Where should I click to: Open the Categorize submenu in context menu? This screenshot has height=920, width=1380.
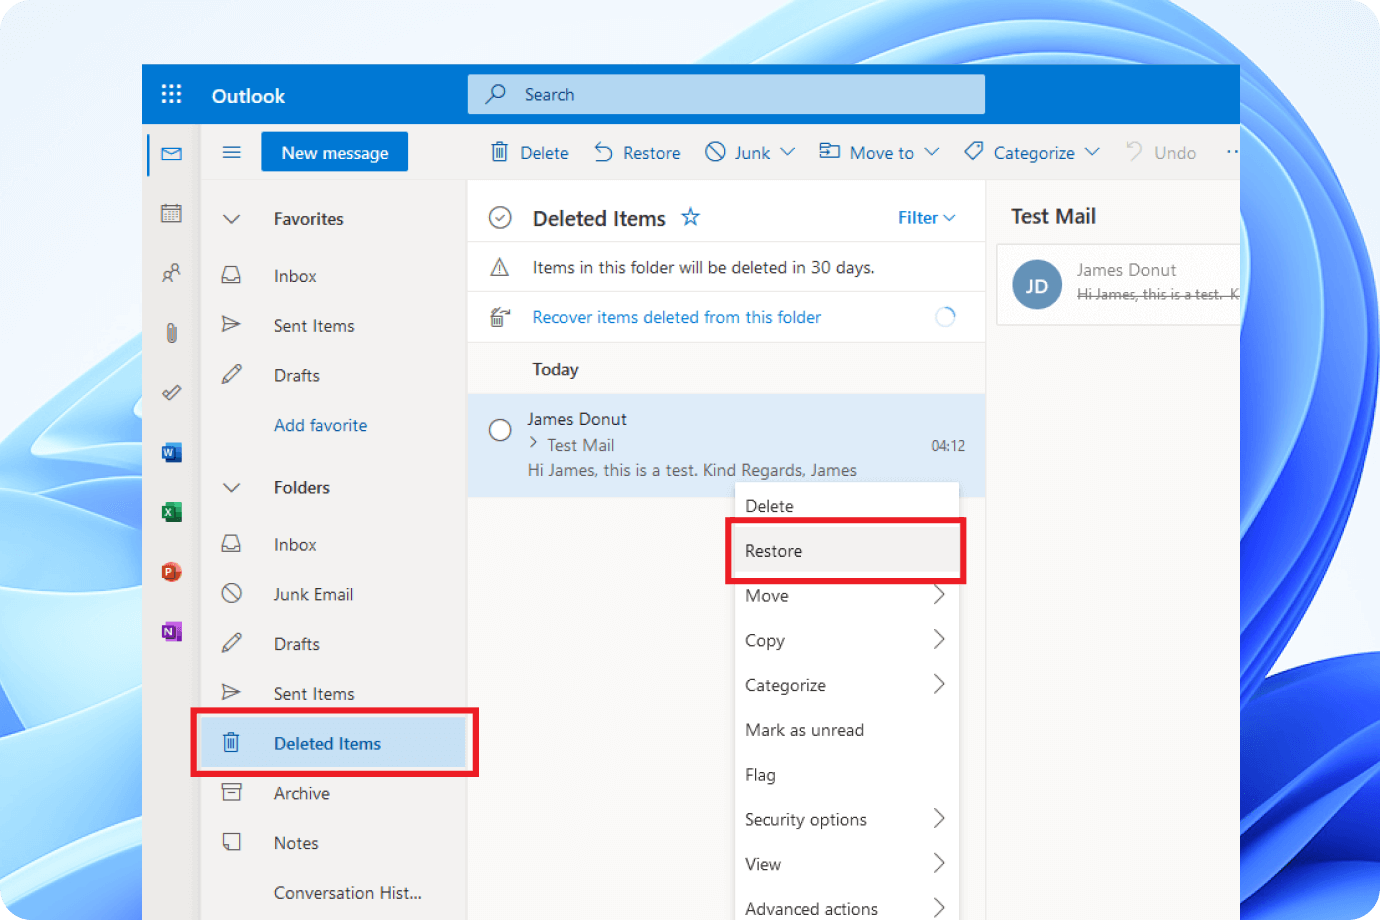coord(847,686)
